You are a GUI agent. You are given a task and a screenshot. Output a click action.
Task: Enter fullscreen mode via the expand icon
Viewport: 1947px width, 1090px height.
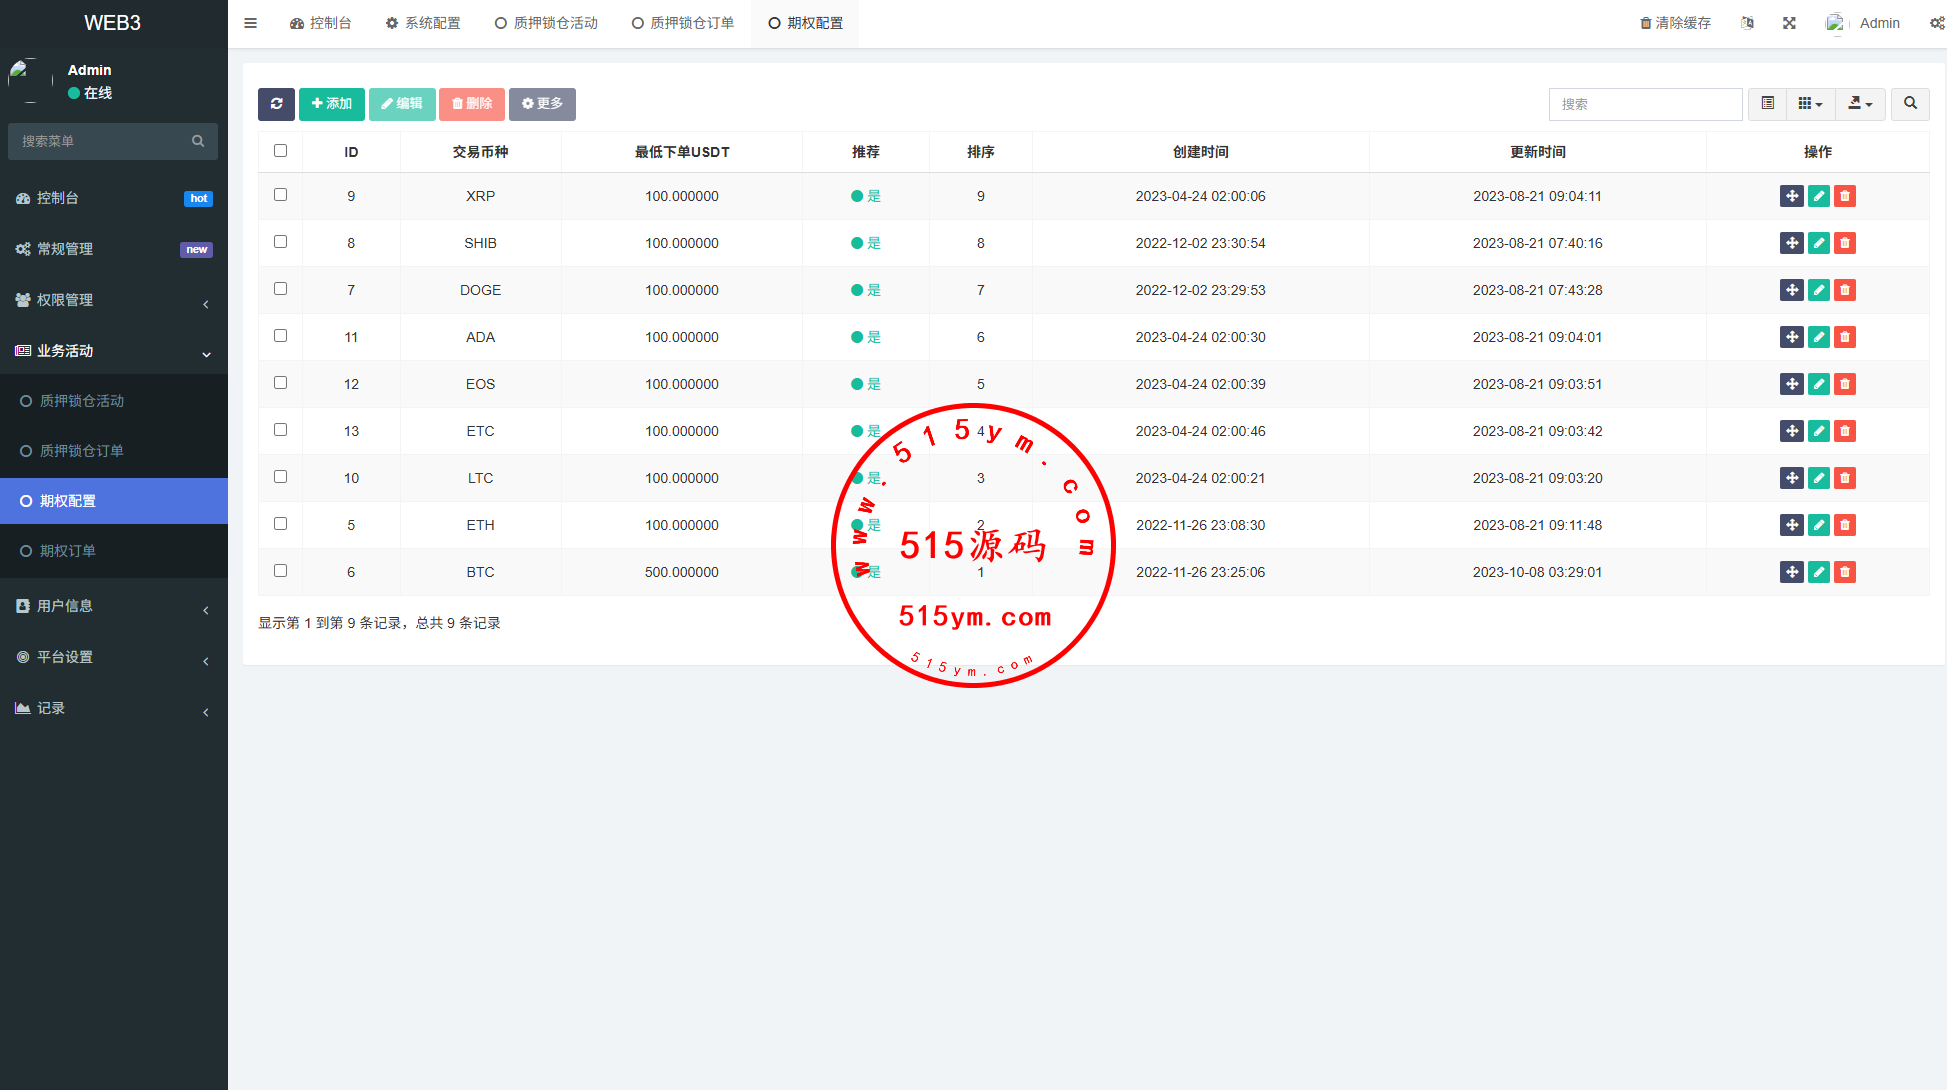[1789, 23]
